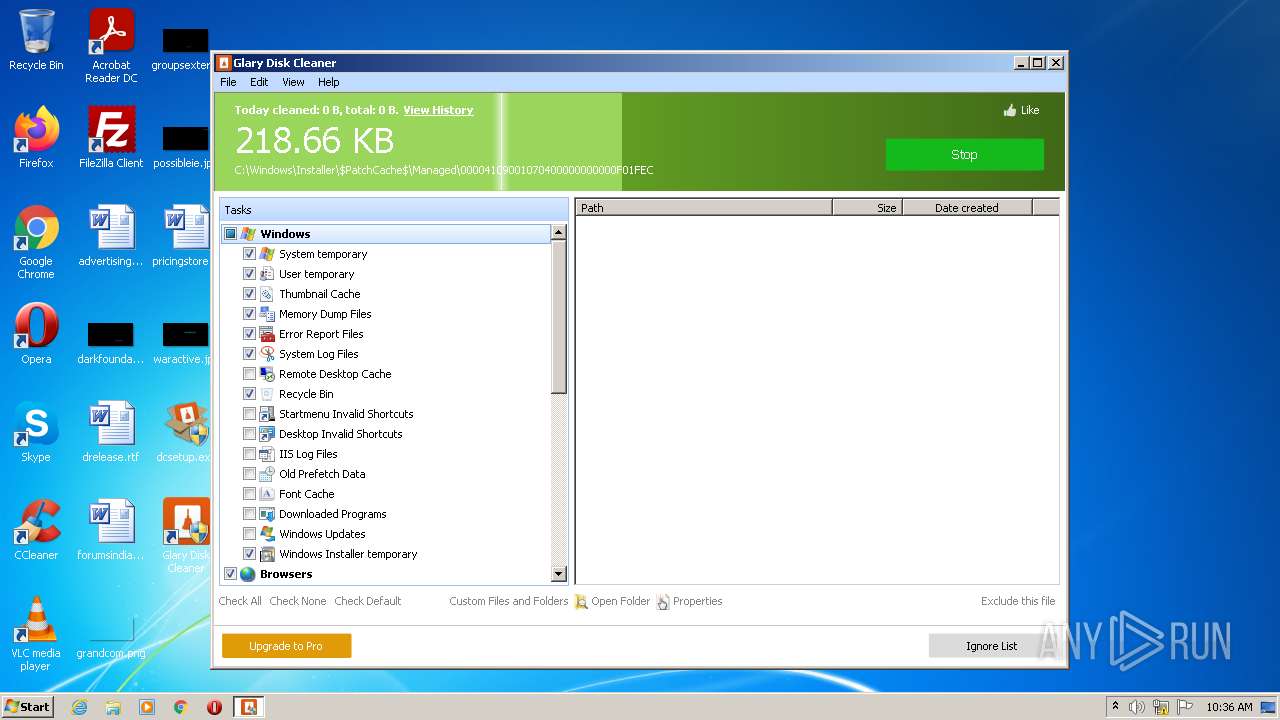The image size is (1280, 720).
Task: Click the System Log Files icon
Action: 267,354
